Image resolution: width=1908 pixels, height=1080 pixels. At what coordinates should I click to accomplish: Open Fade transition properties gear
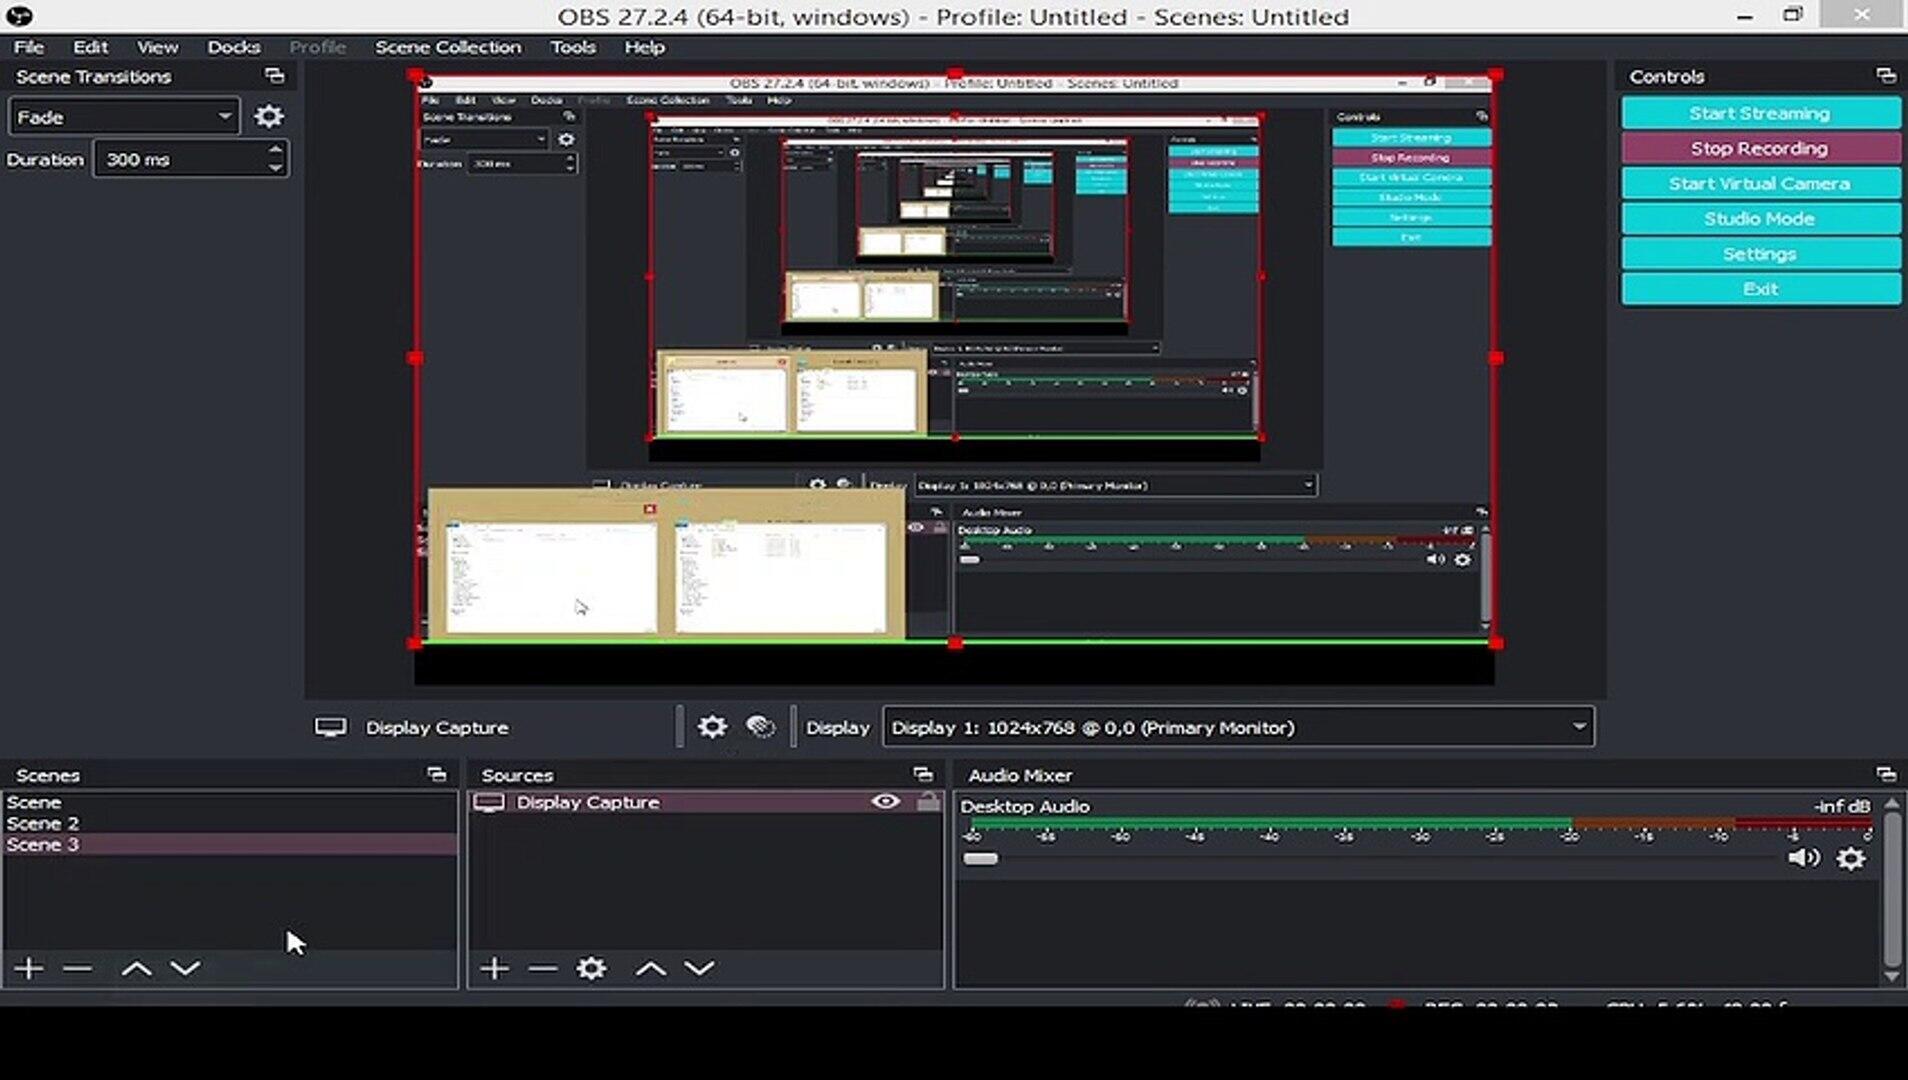[268, 117]
